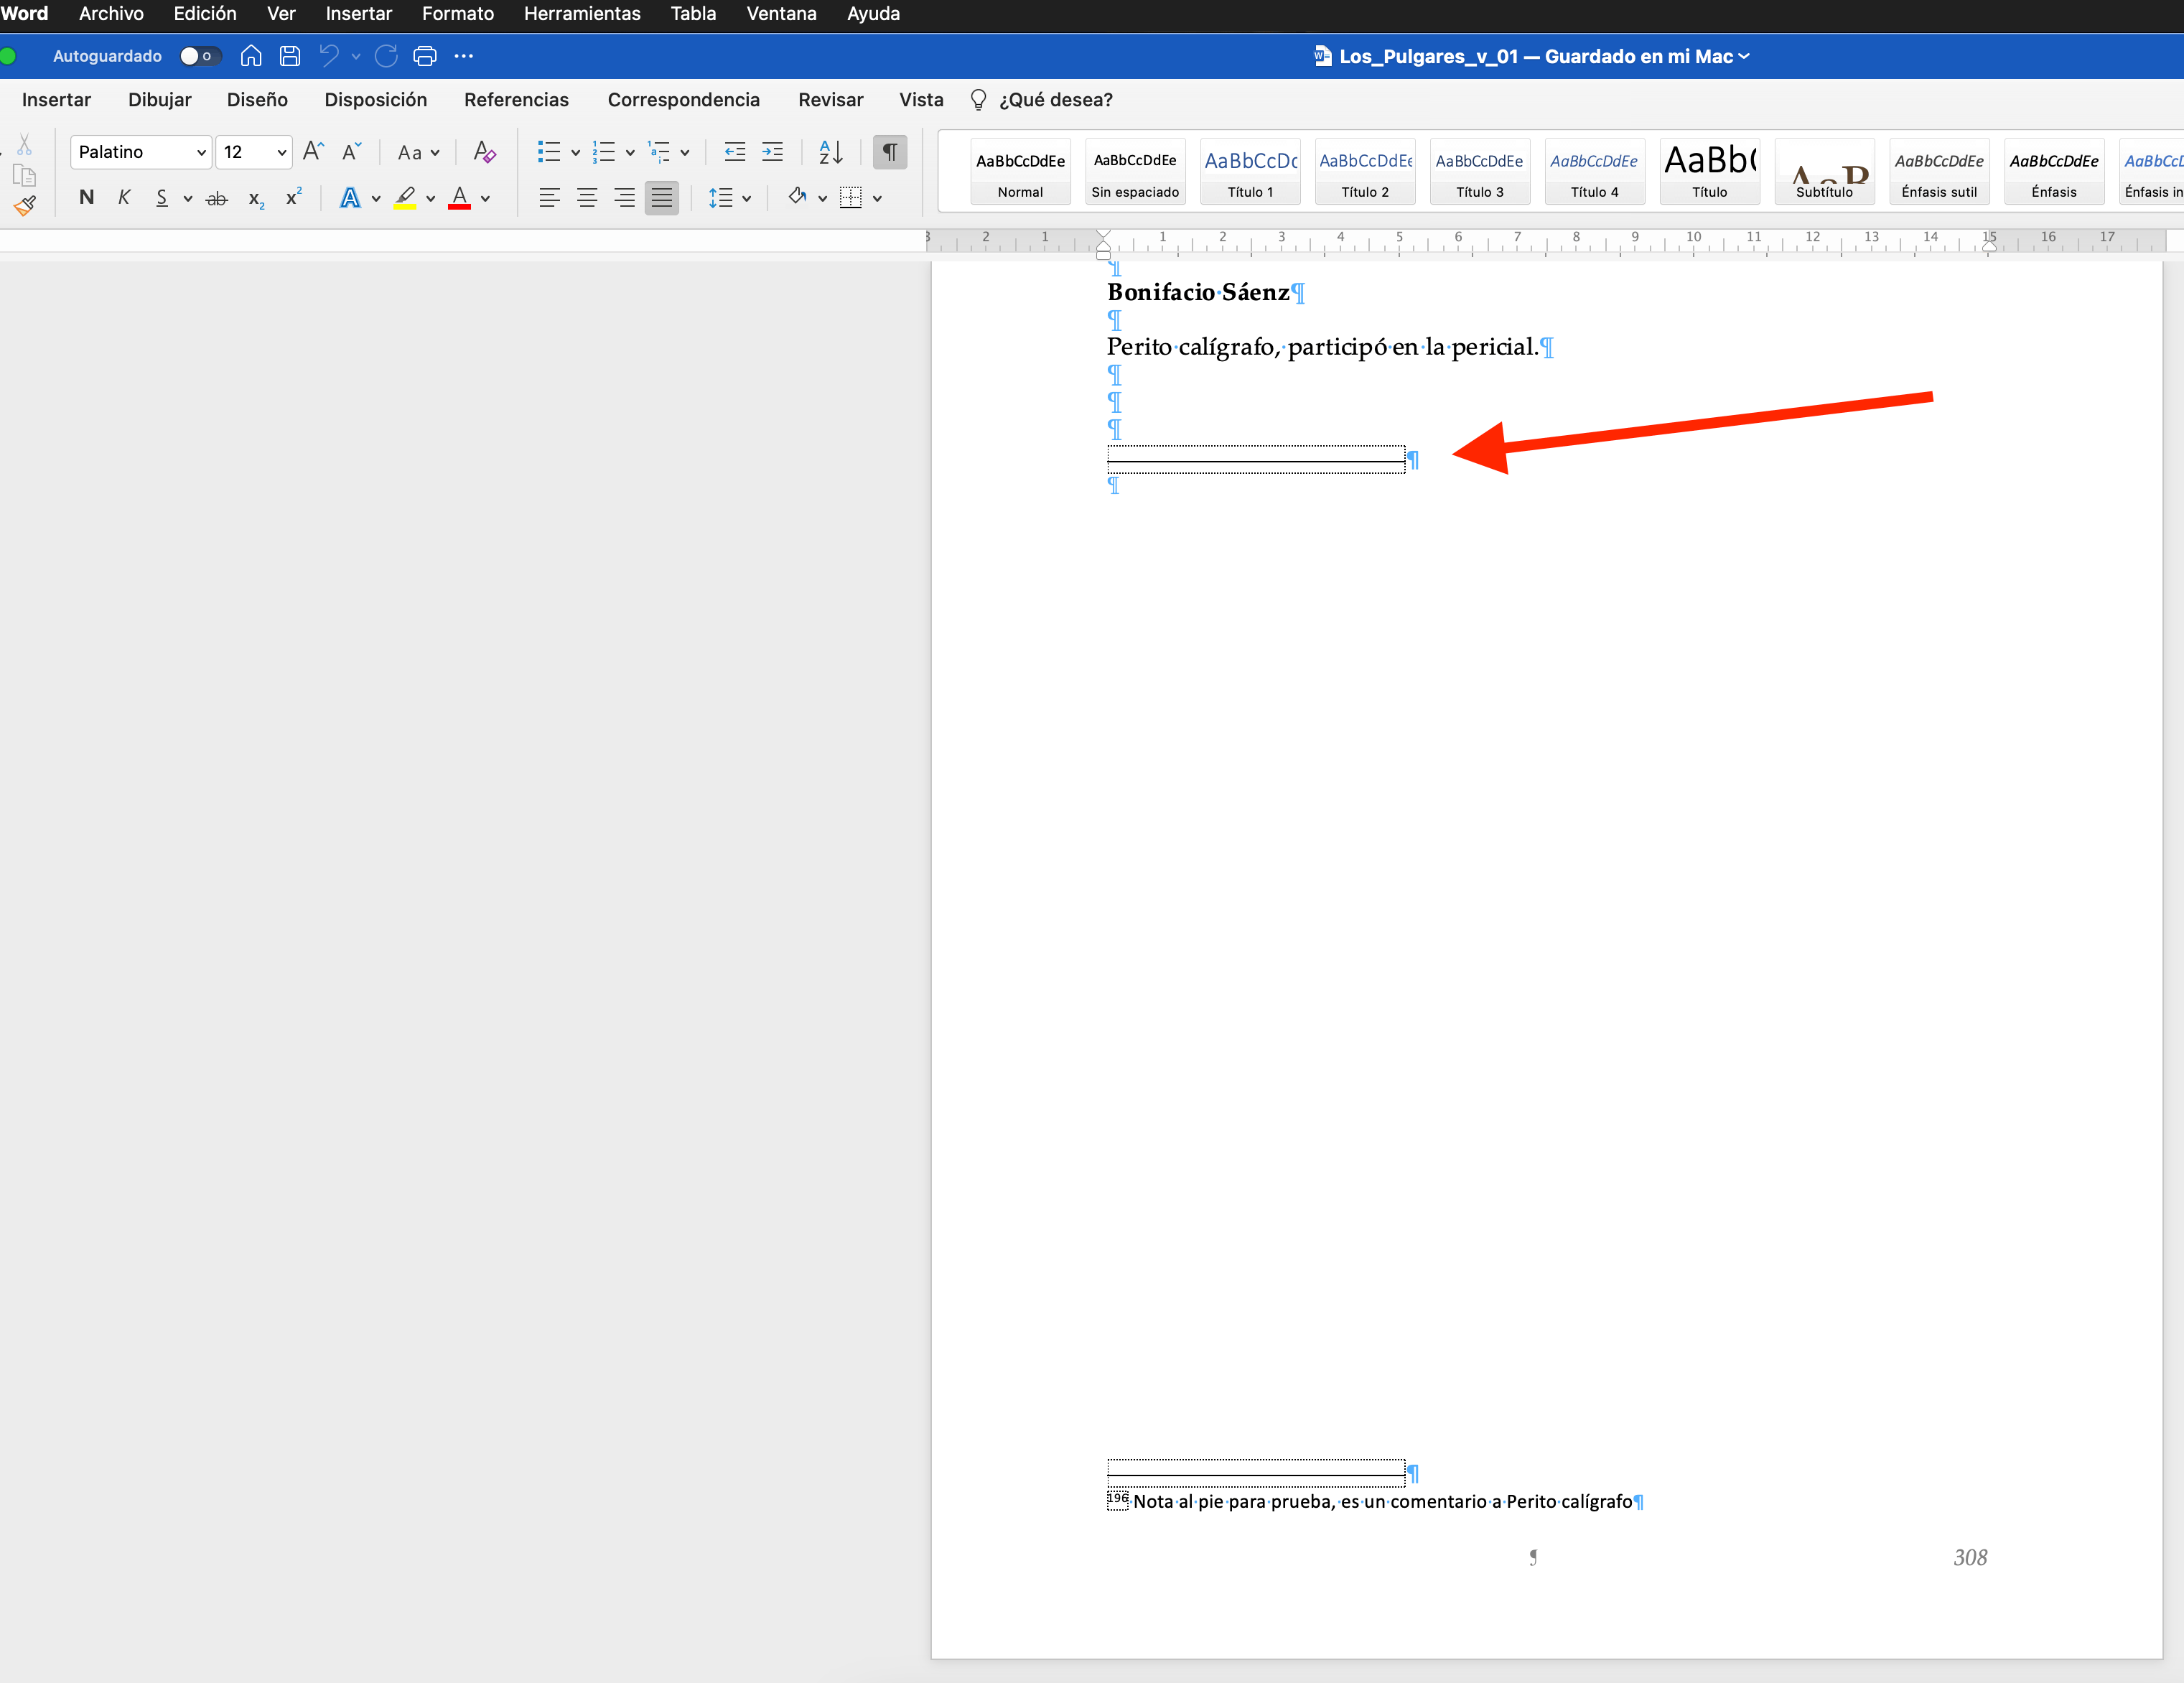Open the Referencias ribbon tab

click(516, 100)
